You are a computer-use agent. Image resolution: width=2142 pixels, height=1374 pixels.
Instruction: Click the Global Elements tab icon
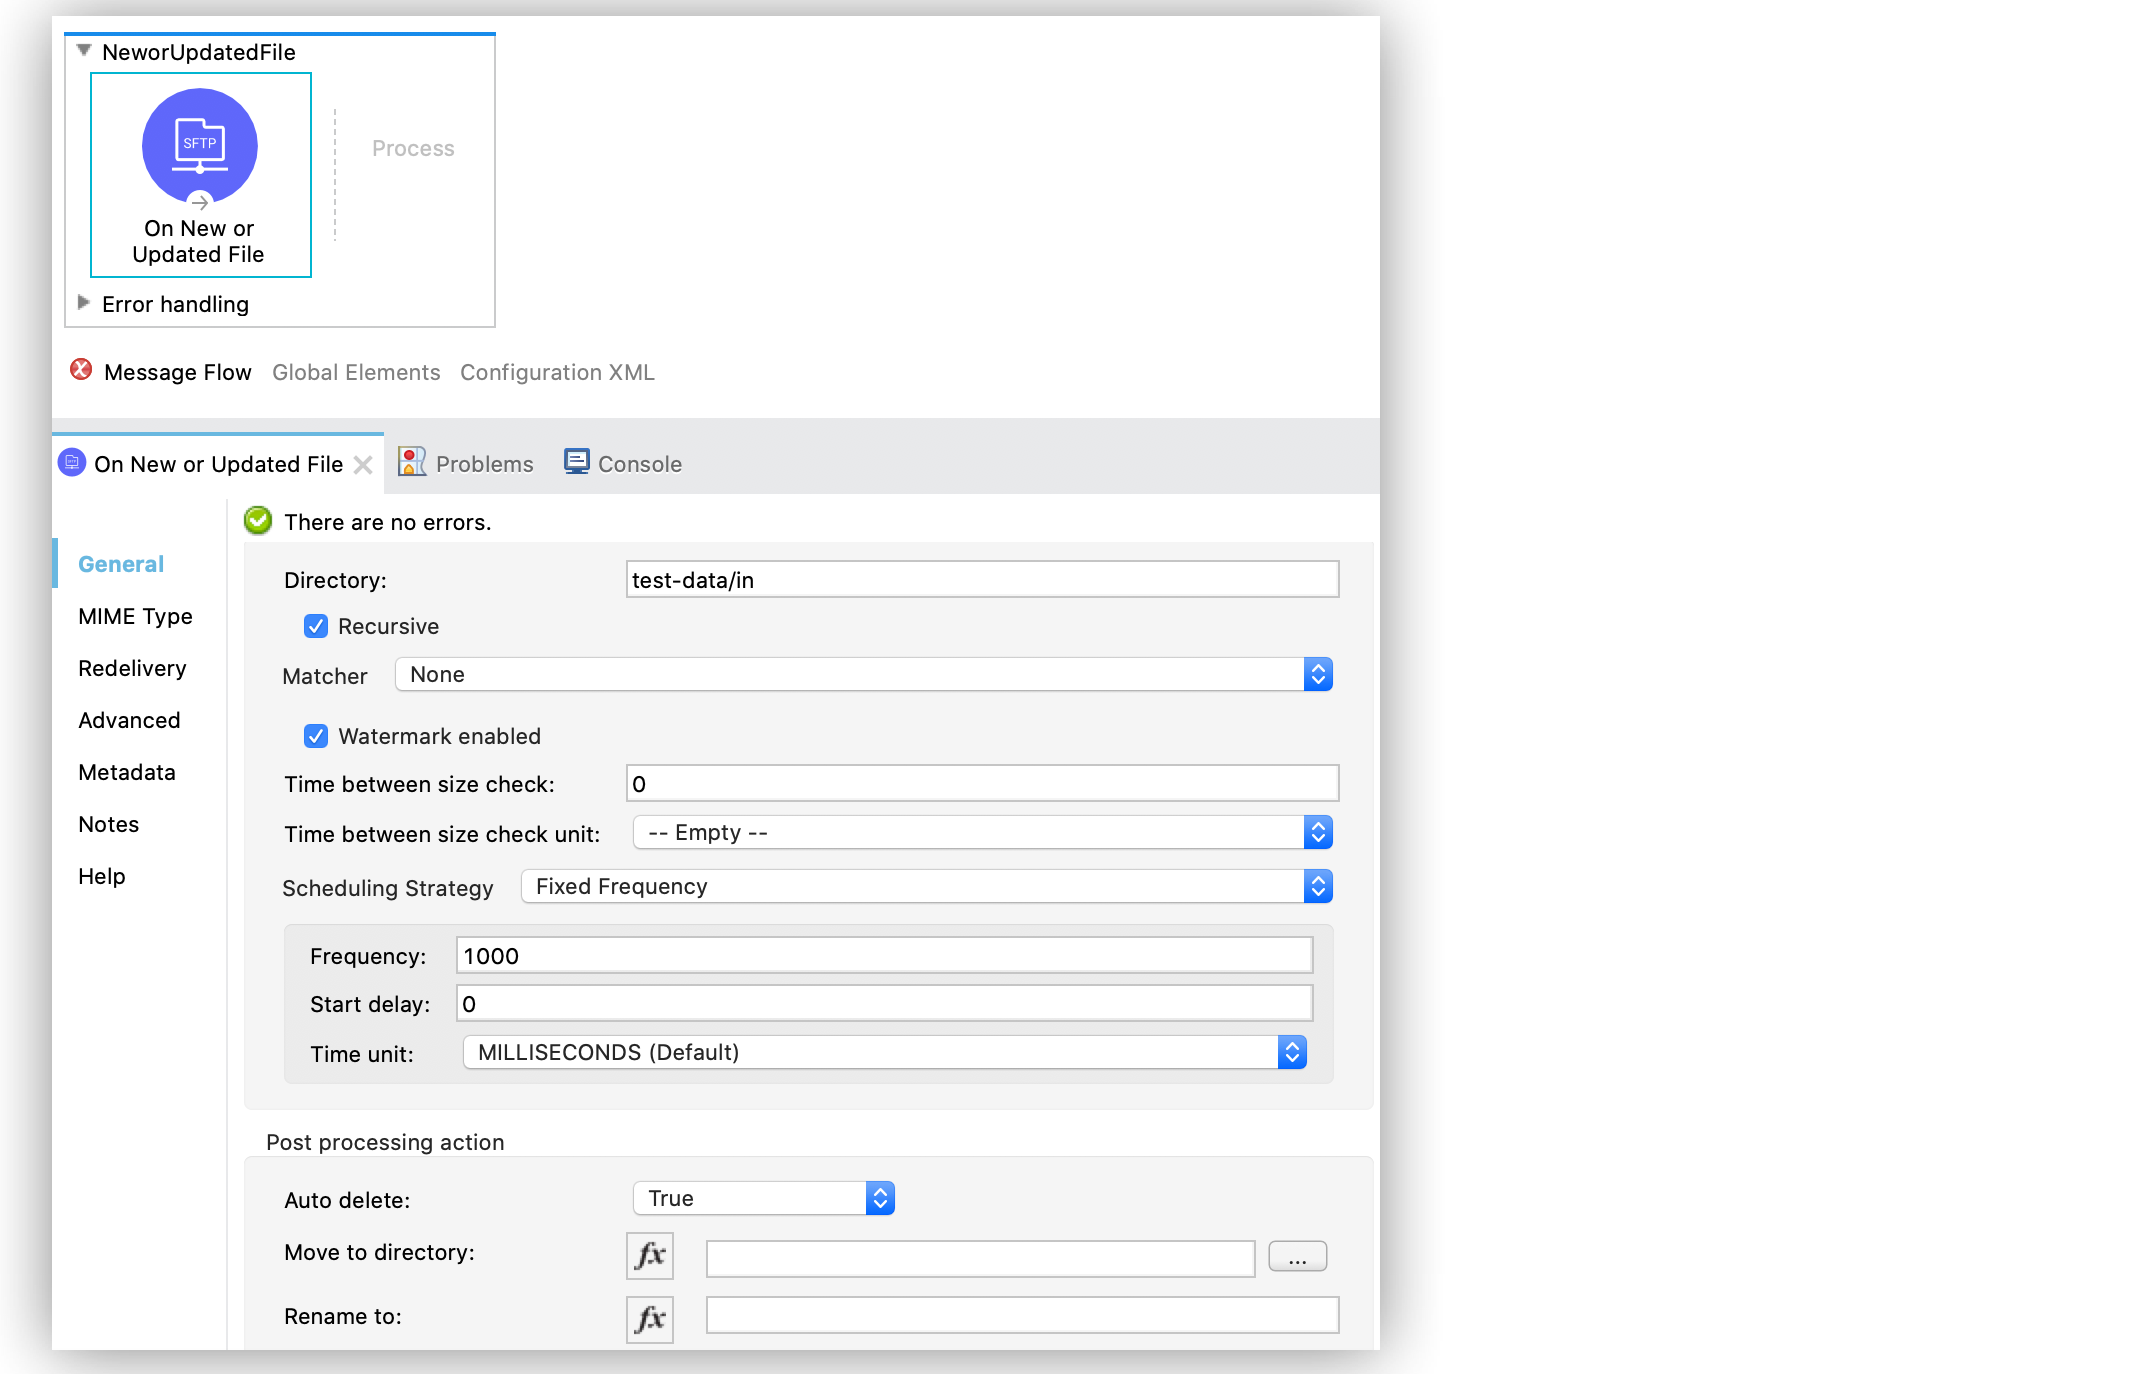(x=354, y=372)
